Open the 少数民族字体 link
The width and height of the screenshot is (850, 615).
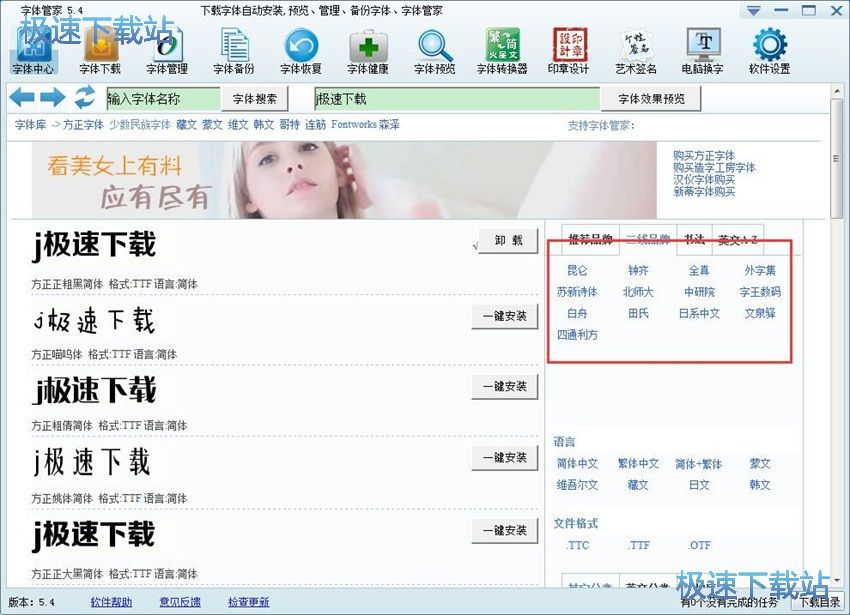tap(140, 125)
